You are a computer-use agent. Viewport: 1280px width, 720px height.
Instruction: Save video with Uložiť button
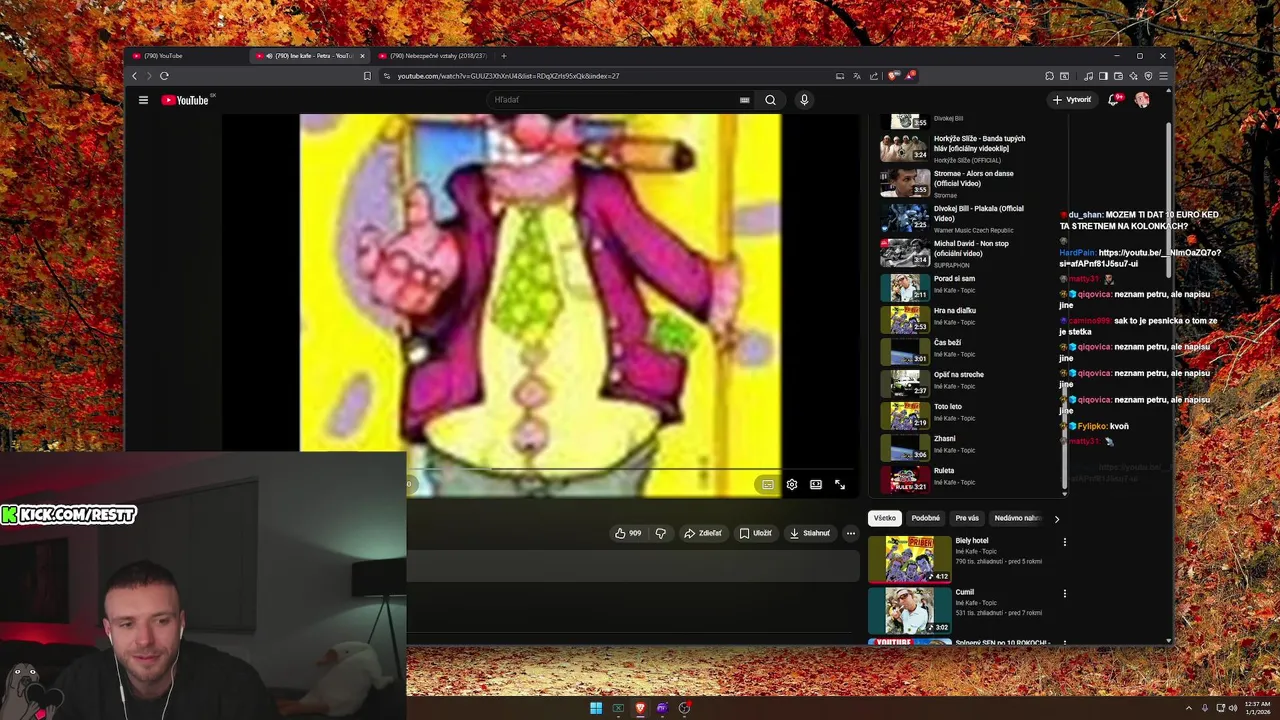tap(756, 533)
